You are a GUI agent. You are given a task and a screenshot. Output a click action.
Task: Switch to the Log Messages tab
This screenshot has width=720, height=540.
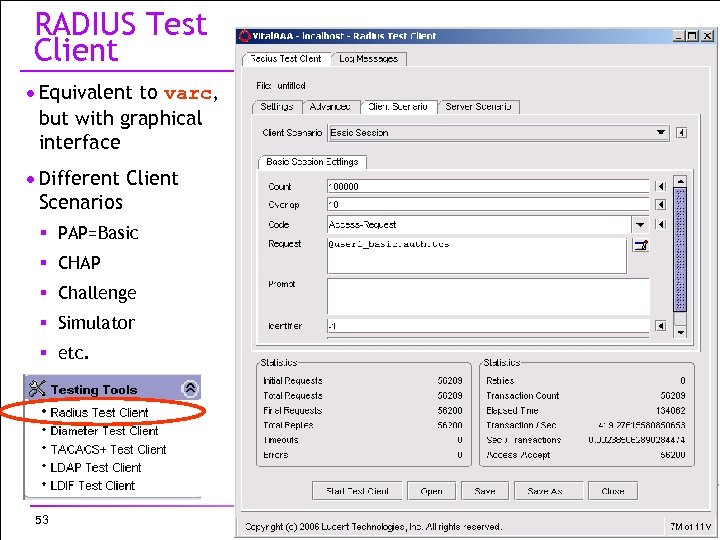tap(368, 59)
